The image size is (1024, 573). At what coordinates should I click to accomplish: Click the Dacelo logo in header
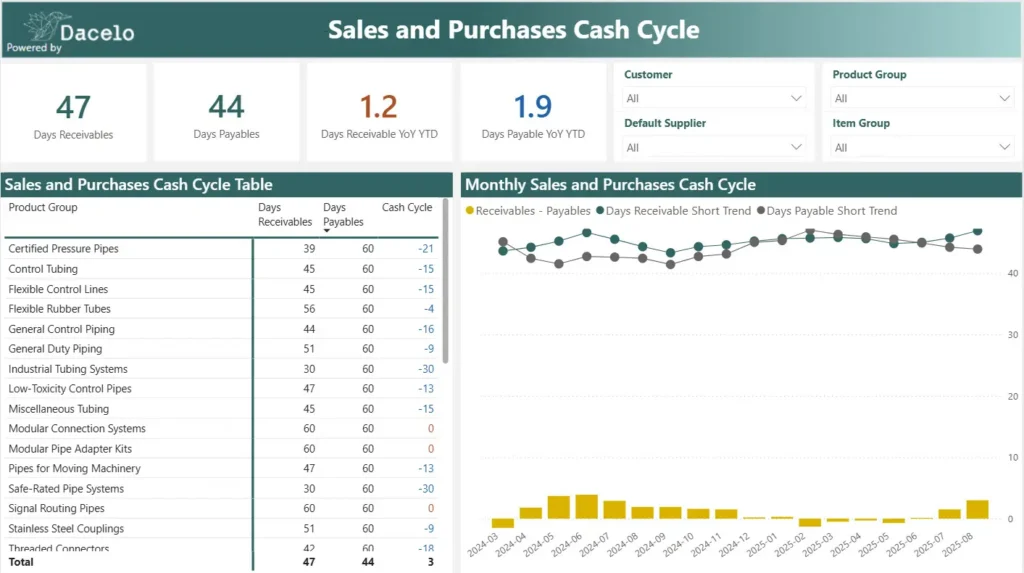pyautogui.click(x=70, y=31)
